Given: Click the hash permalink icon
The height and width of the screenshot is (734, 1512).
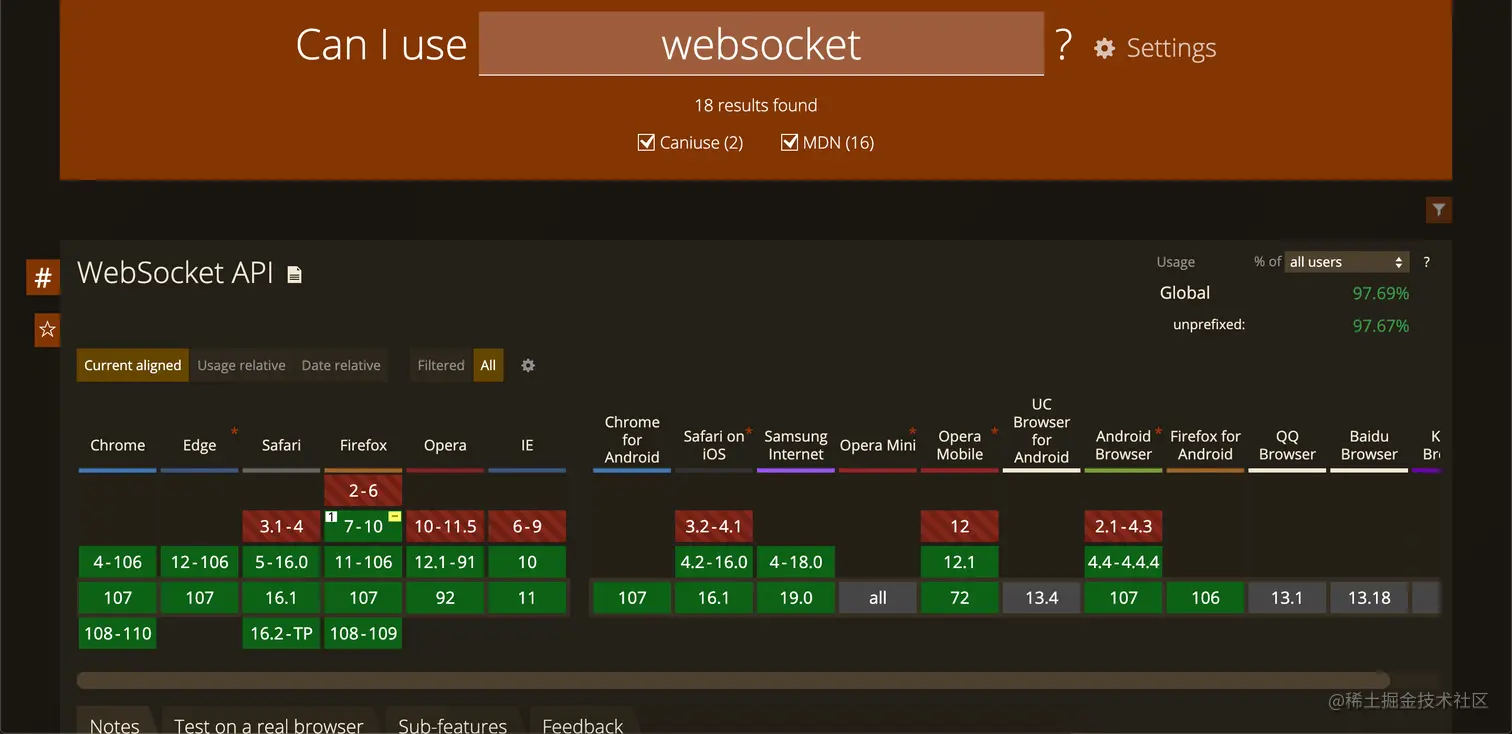Looking at the screenshot, I should [x=43, y=278].
